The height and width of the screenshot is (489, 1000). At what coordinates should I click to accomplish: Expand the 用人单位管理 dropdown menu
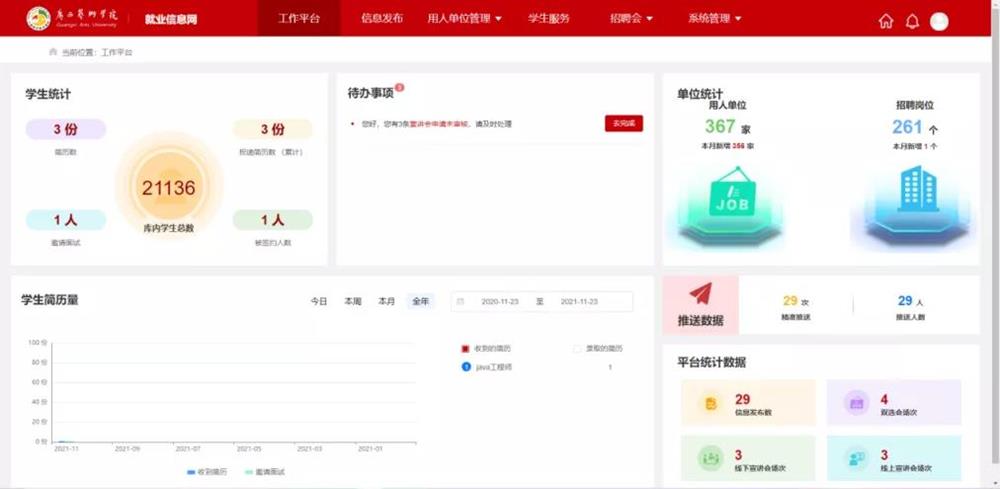(464, 18)
